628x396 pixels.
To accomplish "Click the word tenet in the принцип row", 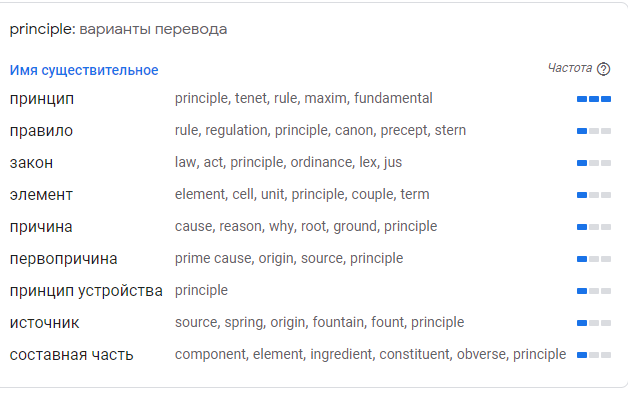I will pyautogui.click(x=251, y=98).
